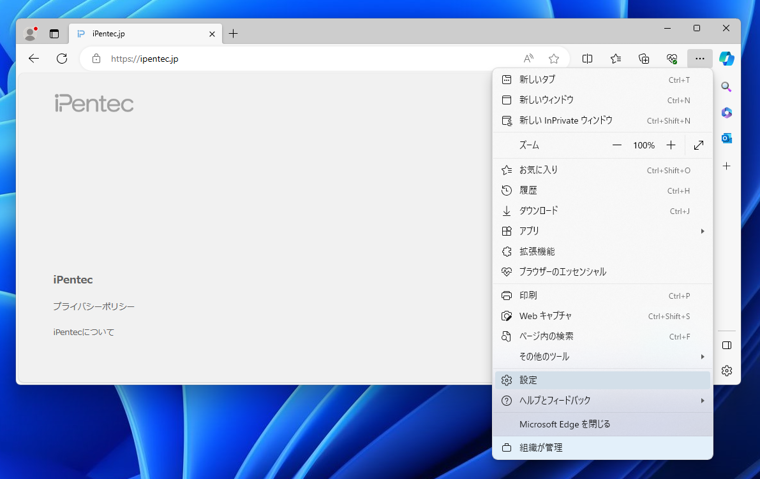This screenshot has width=760, height=479.
Task: Close the iPentec.jp tab
Action: tap(212, 34)
